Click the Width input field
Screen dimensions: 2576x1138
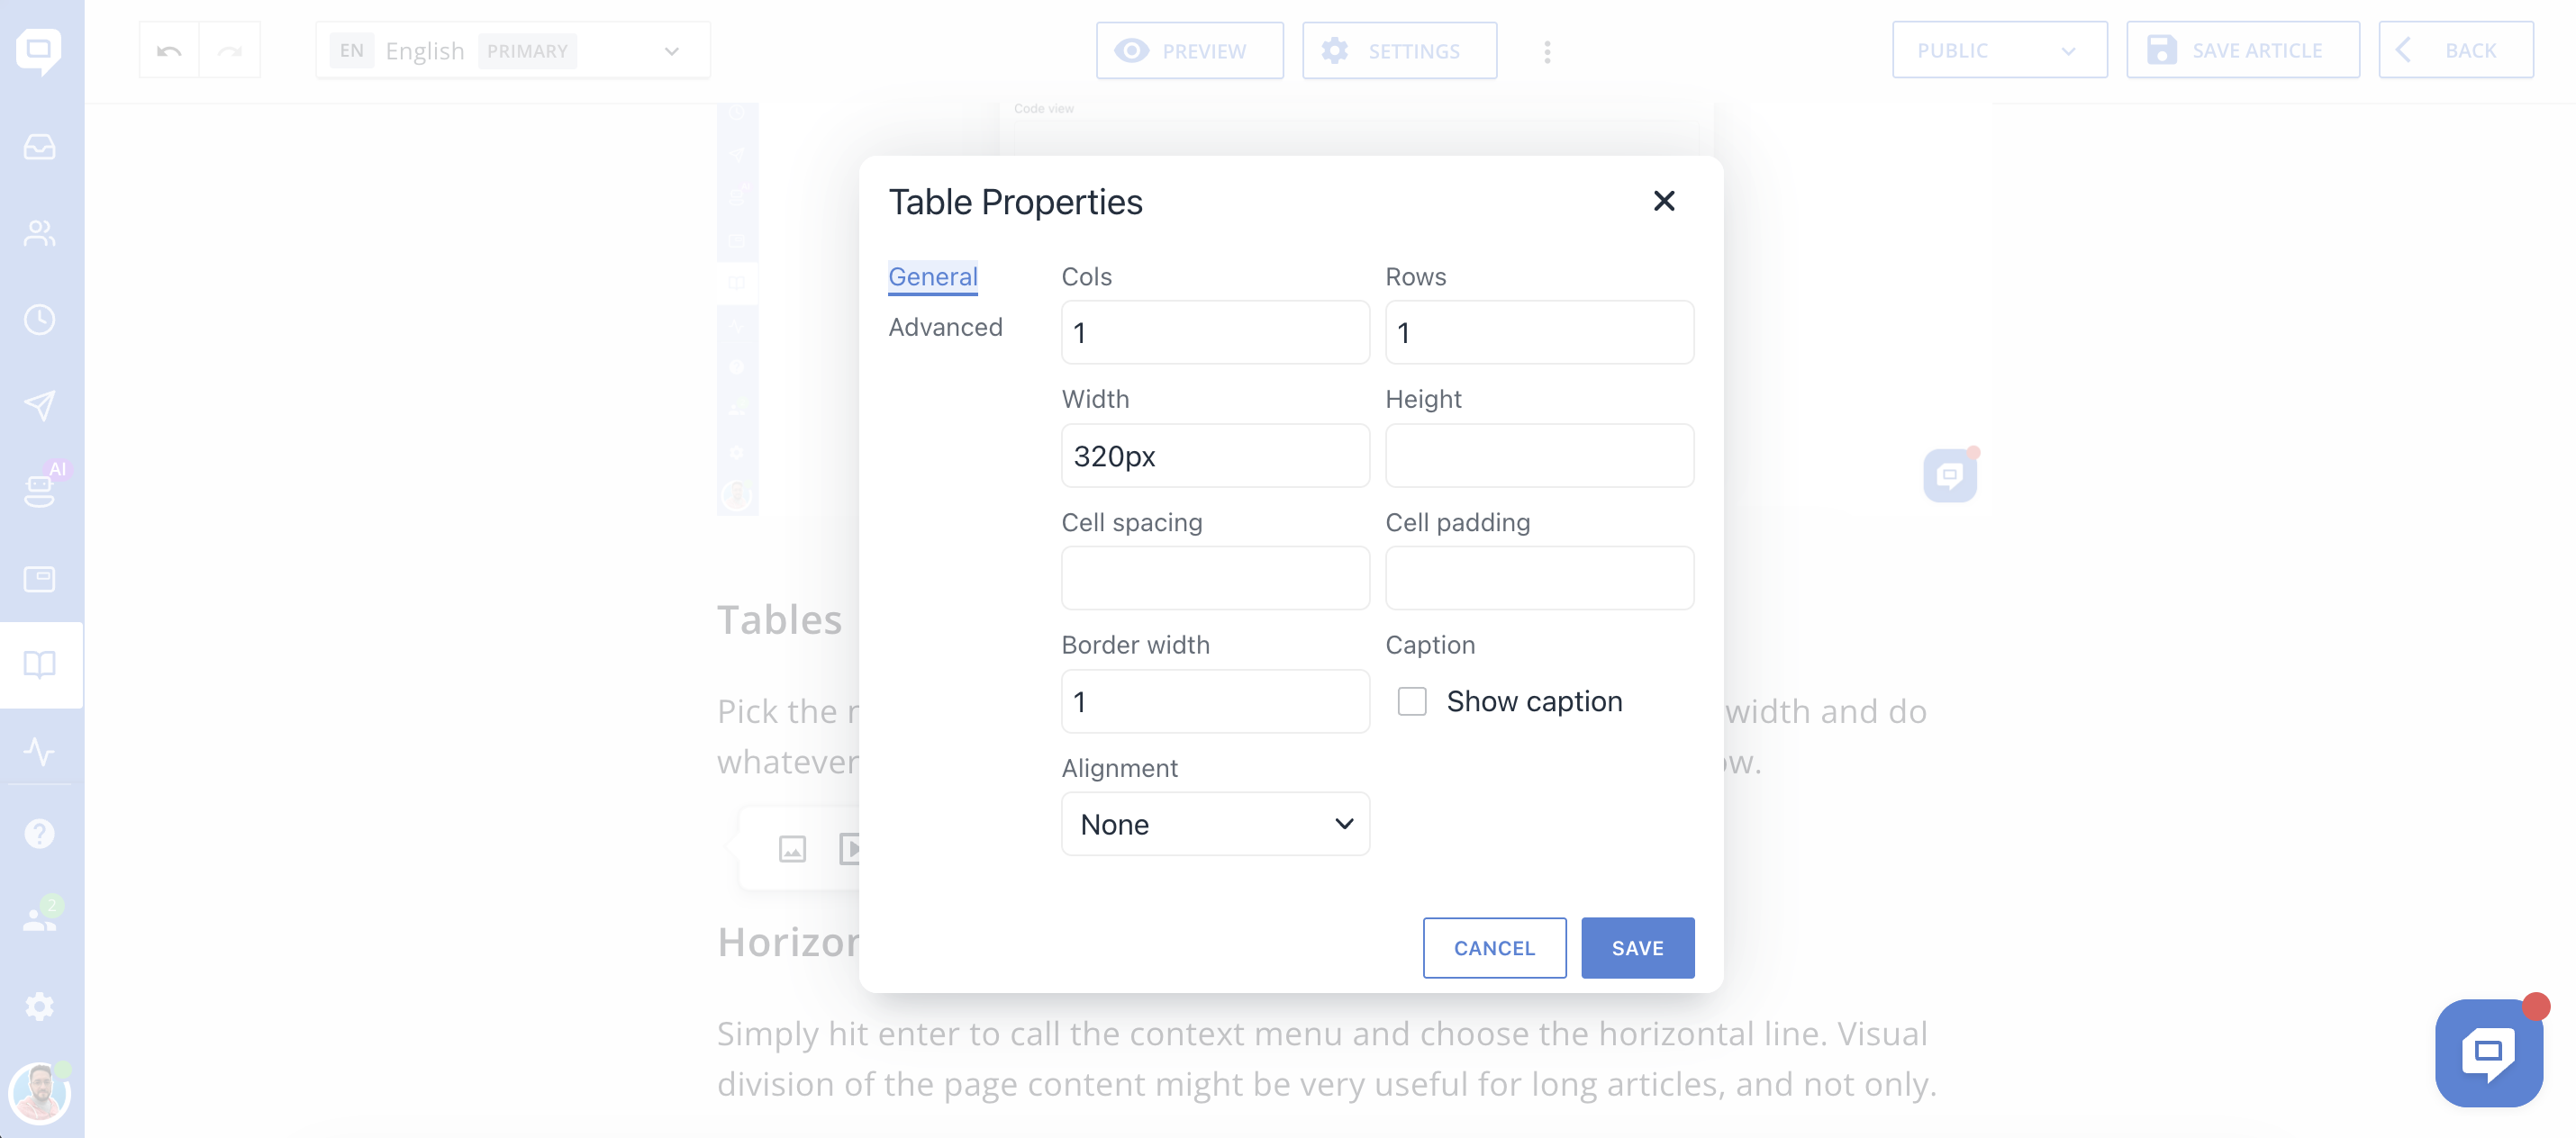click(1215, 456)
